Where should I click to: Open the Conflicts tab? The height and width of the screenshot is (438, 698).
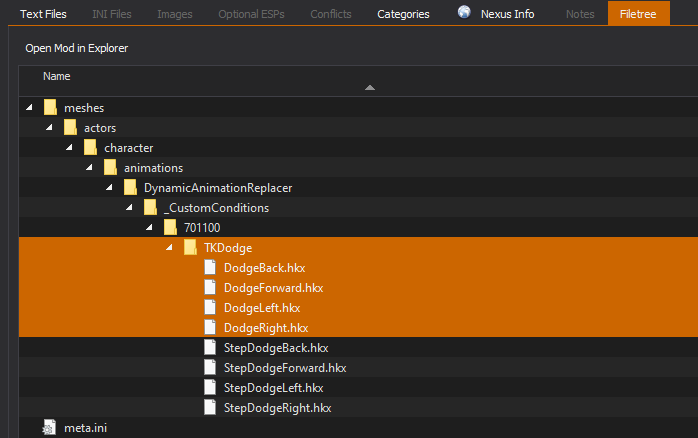(331, 14)
